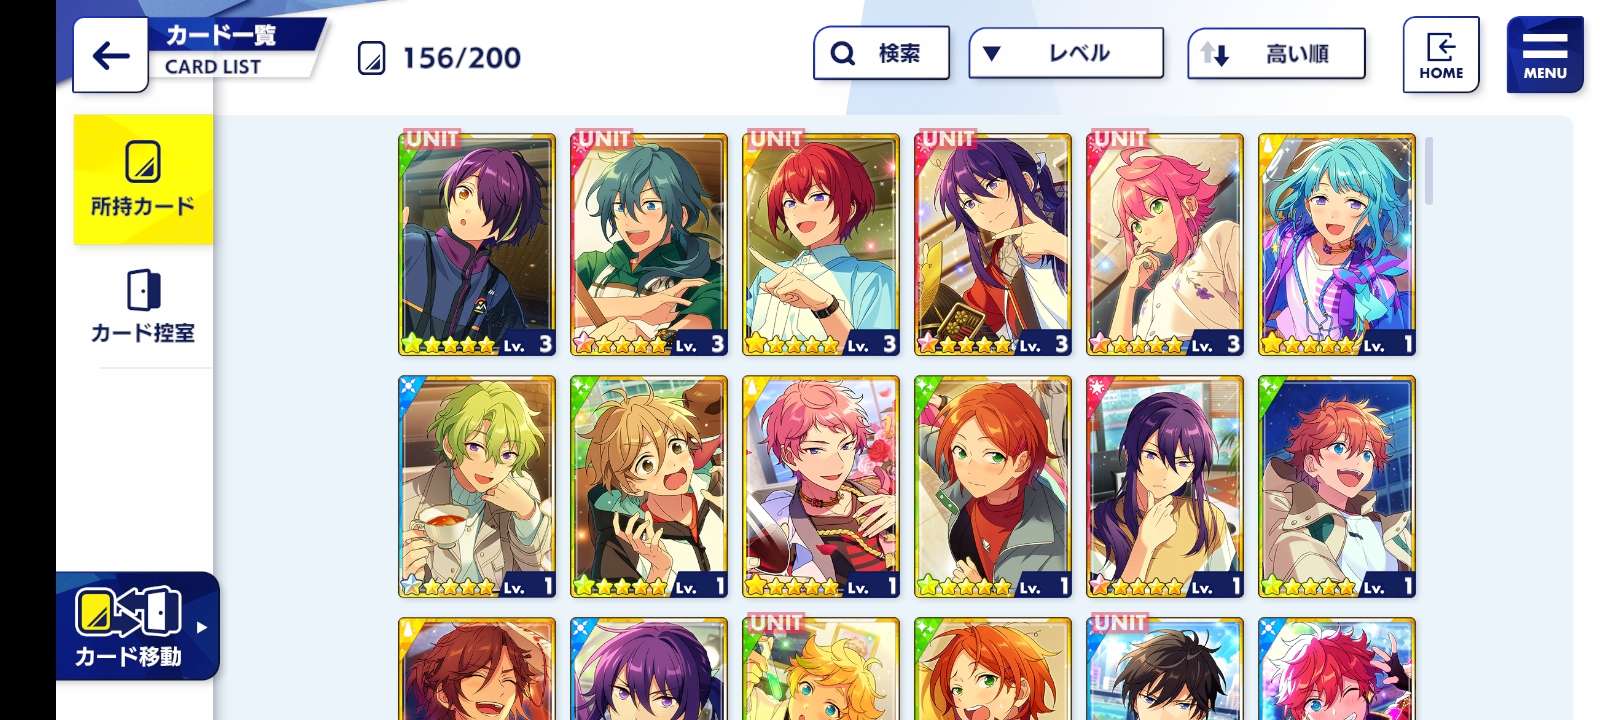Tap the card count icon beside 156/200

pos(371,58)
